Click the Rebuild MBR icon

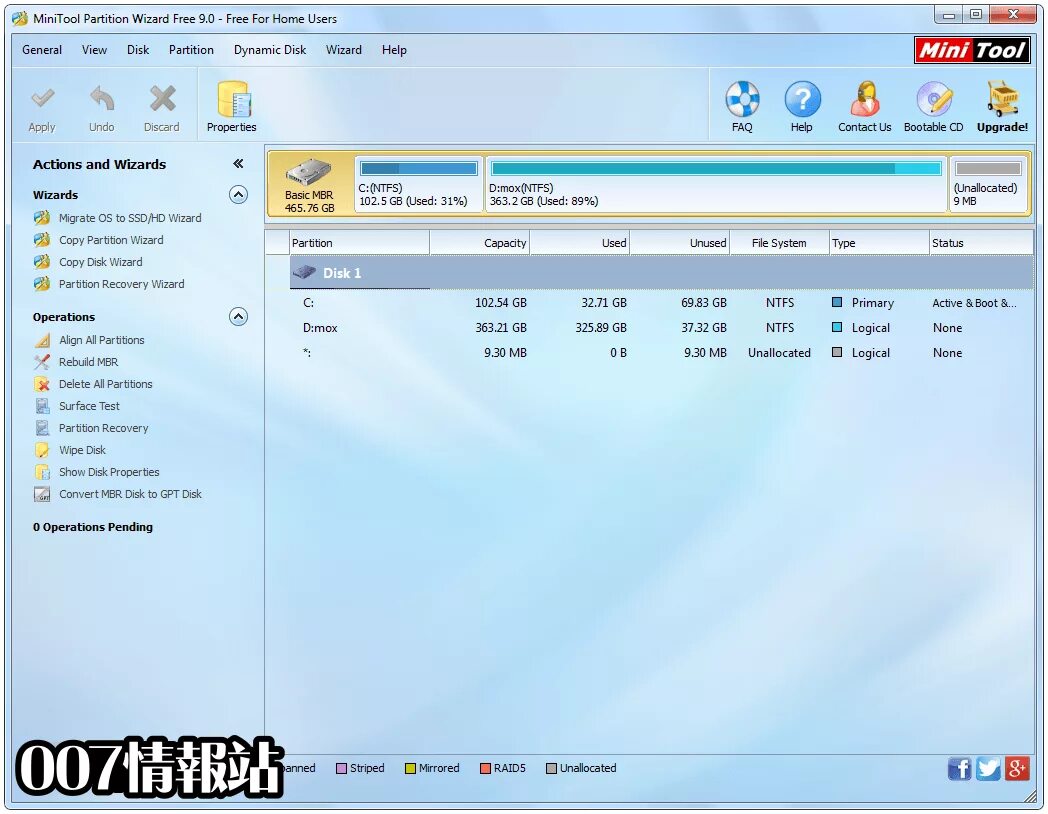(x=42, y=362)
